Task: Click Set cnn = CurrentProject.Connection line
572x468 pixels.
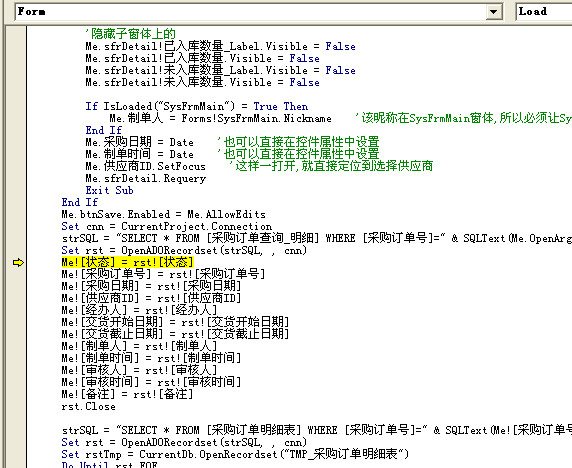Action: pyautogui.click(x=167, y=226)
